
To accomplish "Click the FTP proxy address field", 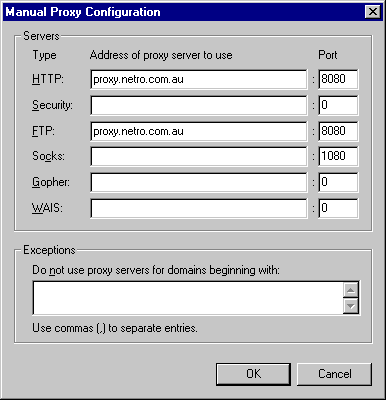I will (199, 131).
